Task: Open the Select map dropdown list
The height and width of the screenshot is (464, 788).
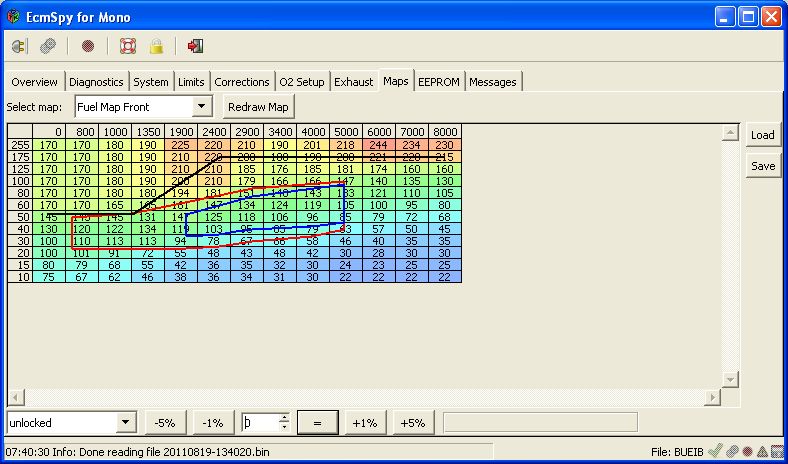Action: 203,106
